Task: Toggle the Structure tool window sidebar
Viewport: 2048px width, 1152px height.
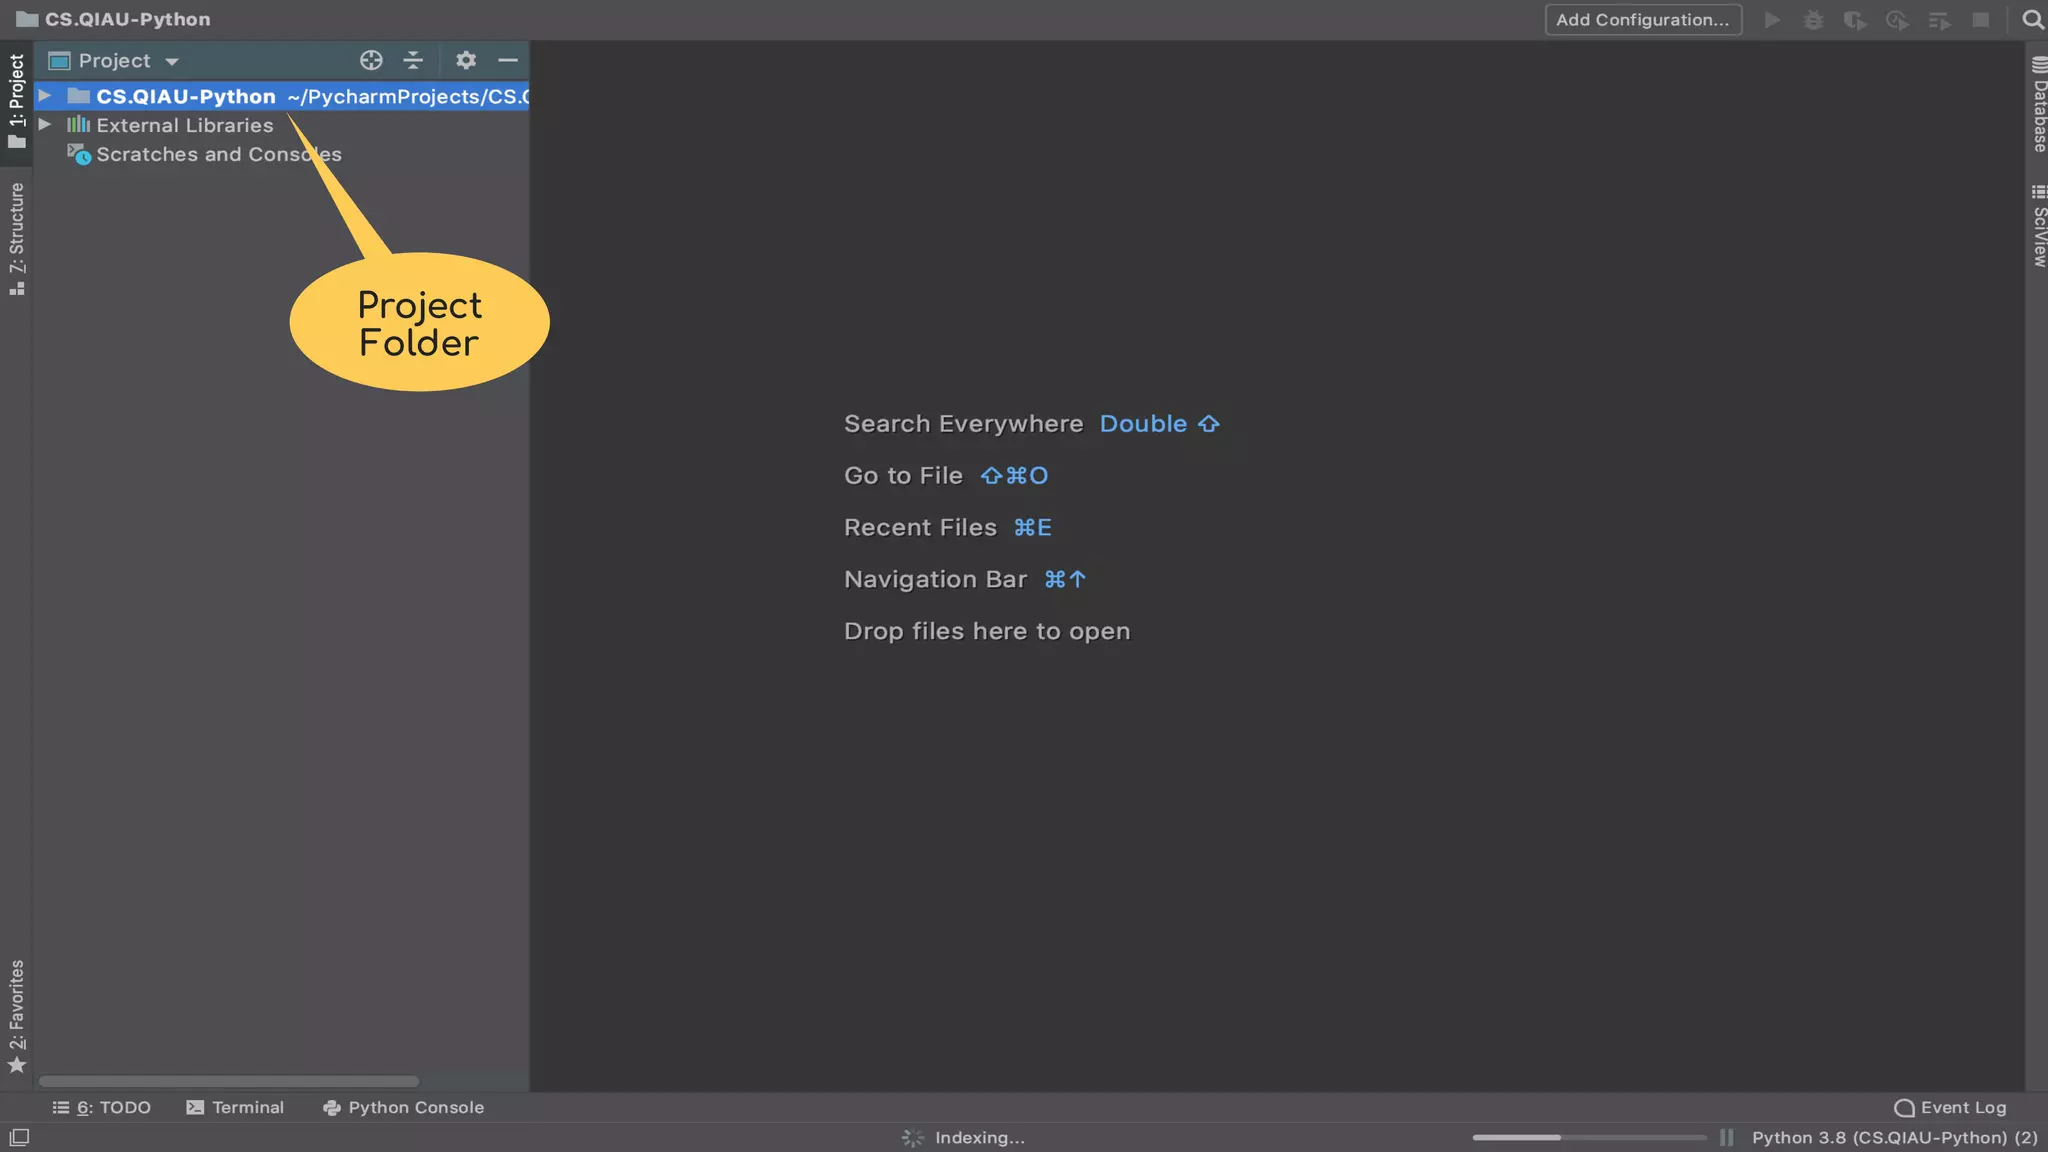Action: [x=17, y=238]
